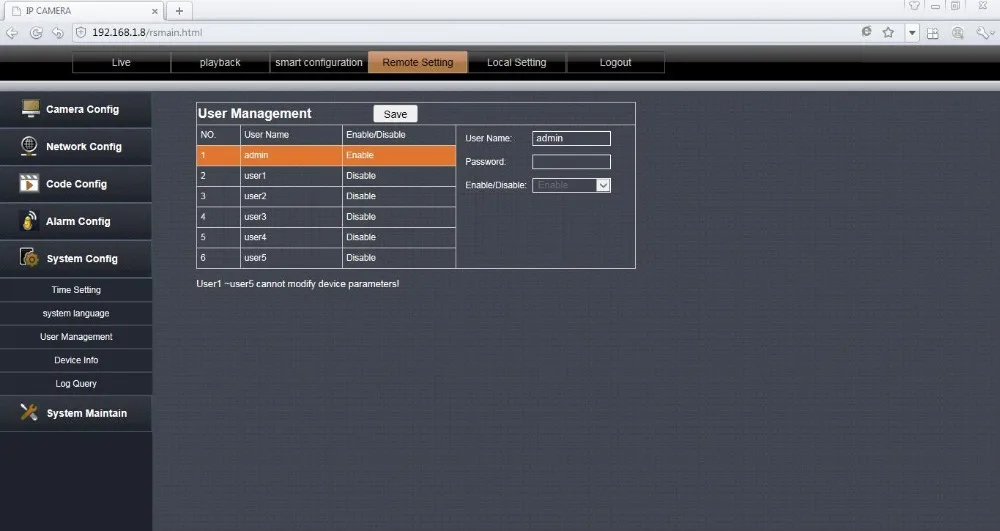Switch to the Live tab

121,62
